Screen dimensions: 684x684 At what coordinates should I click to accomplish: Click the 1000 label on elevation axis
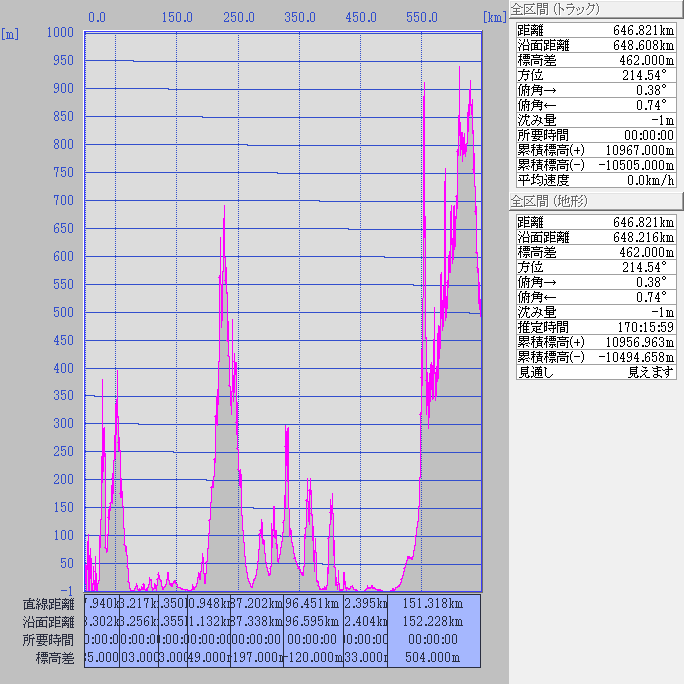coord(61,32)
